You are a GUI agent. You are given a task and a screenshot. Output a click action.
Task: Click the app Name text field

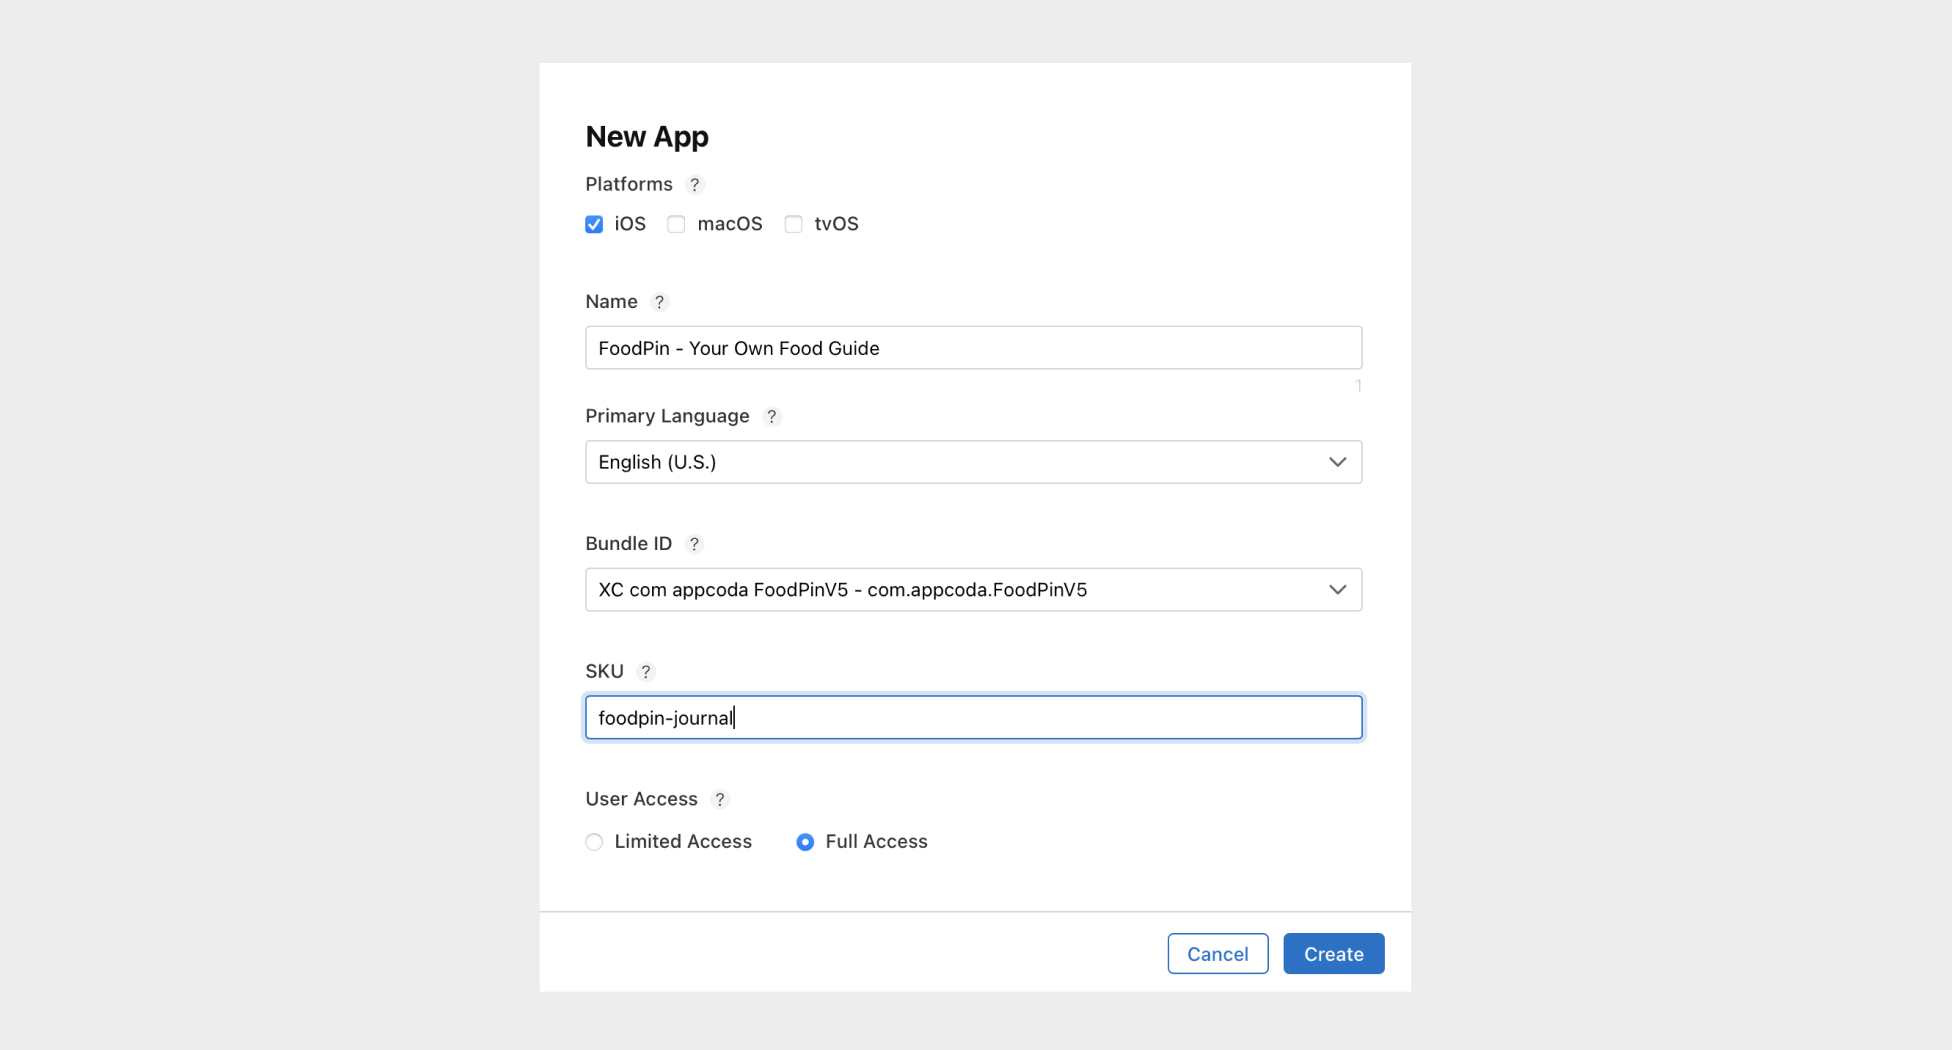[x=973, y=347]
